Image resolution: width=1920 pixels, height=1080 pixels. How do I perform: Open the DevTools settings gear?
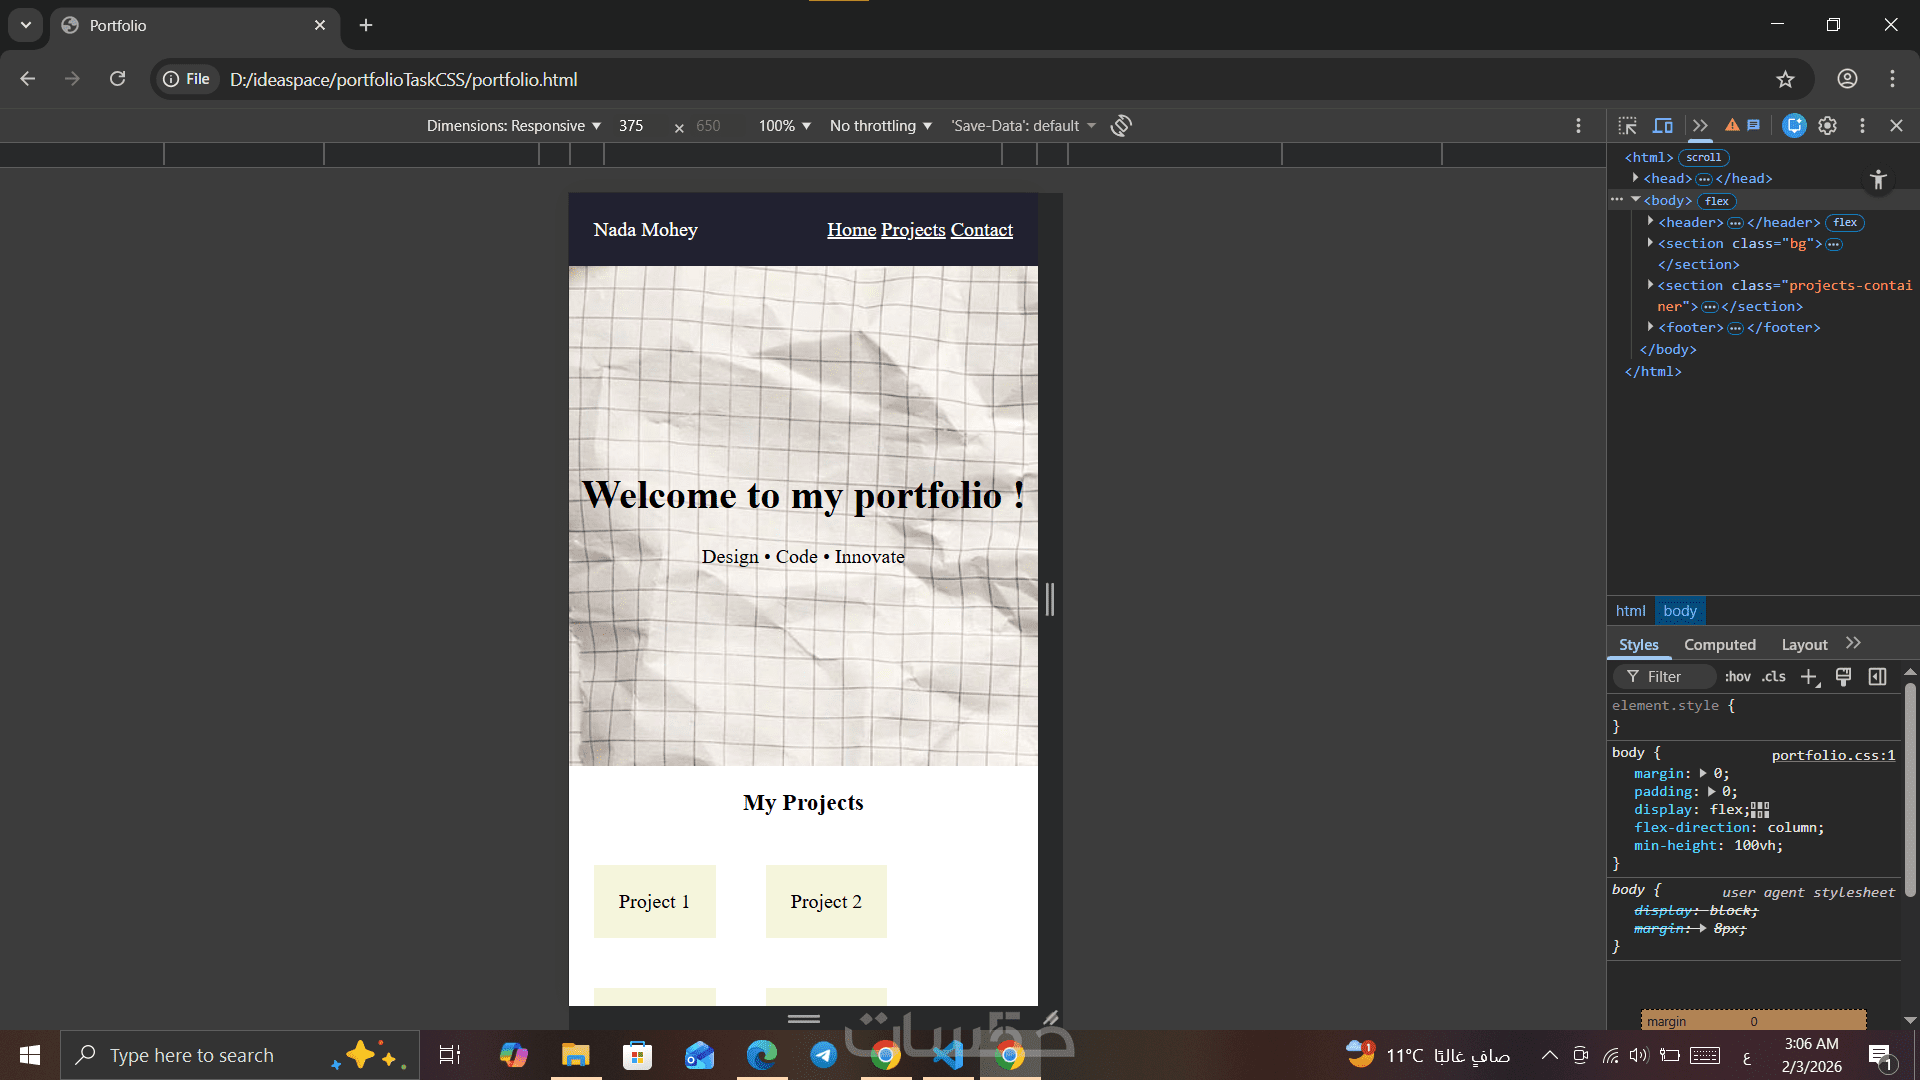[1827, 126]
